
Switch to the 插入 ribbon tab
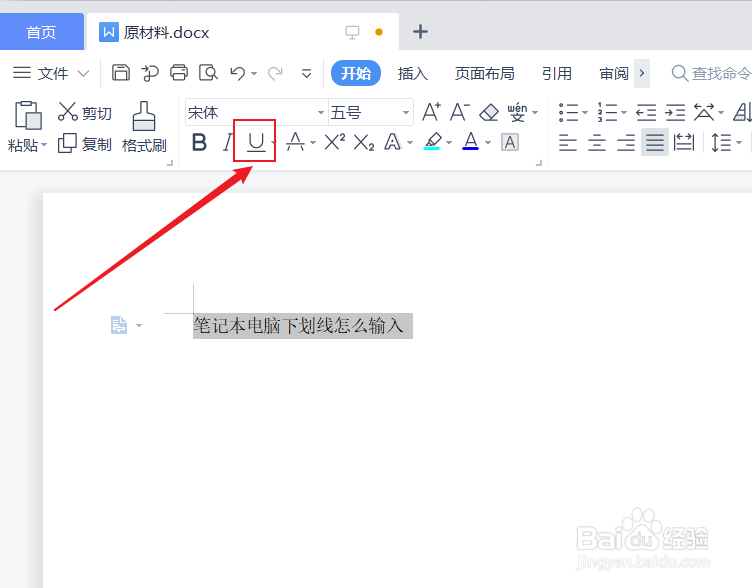pos(412,73)
